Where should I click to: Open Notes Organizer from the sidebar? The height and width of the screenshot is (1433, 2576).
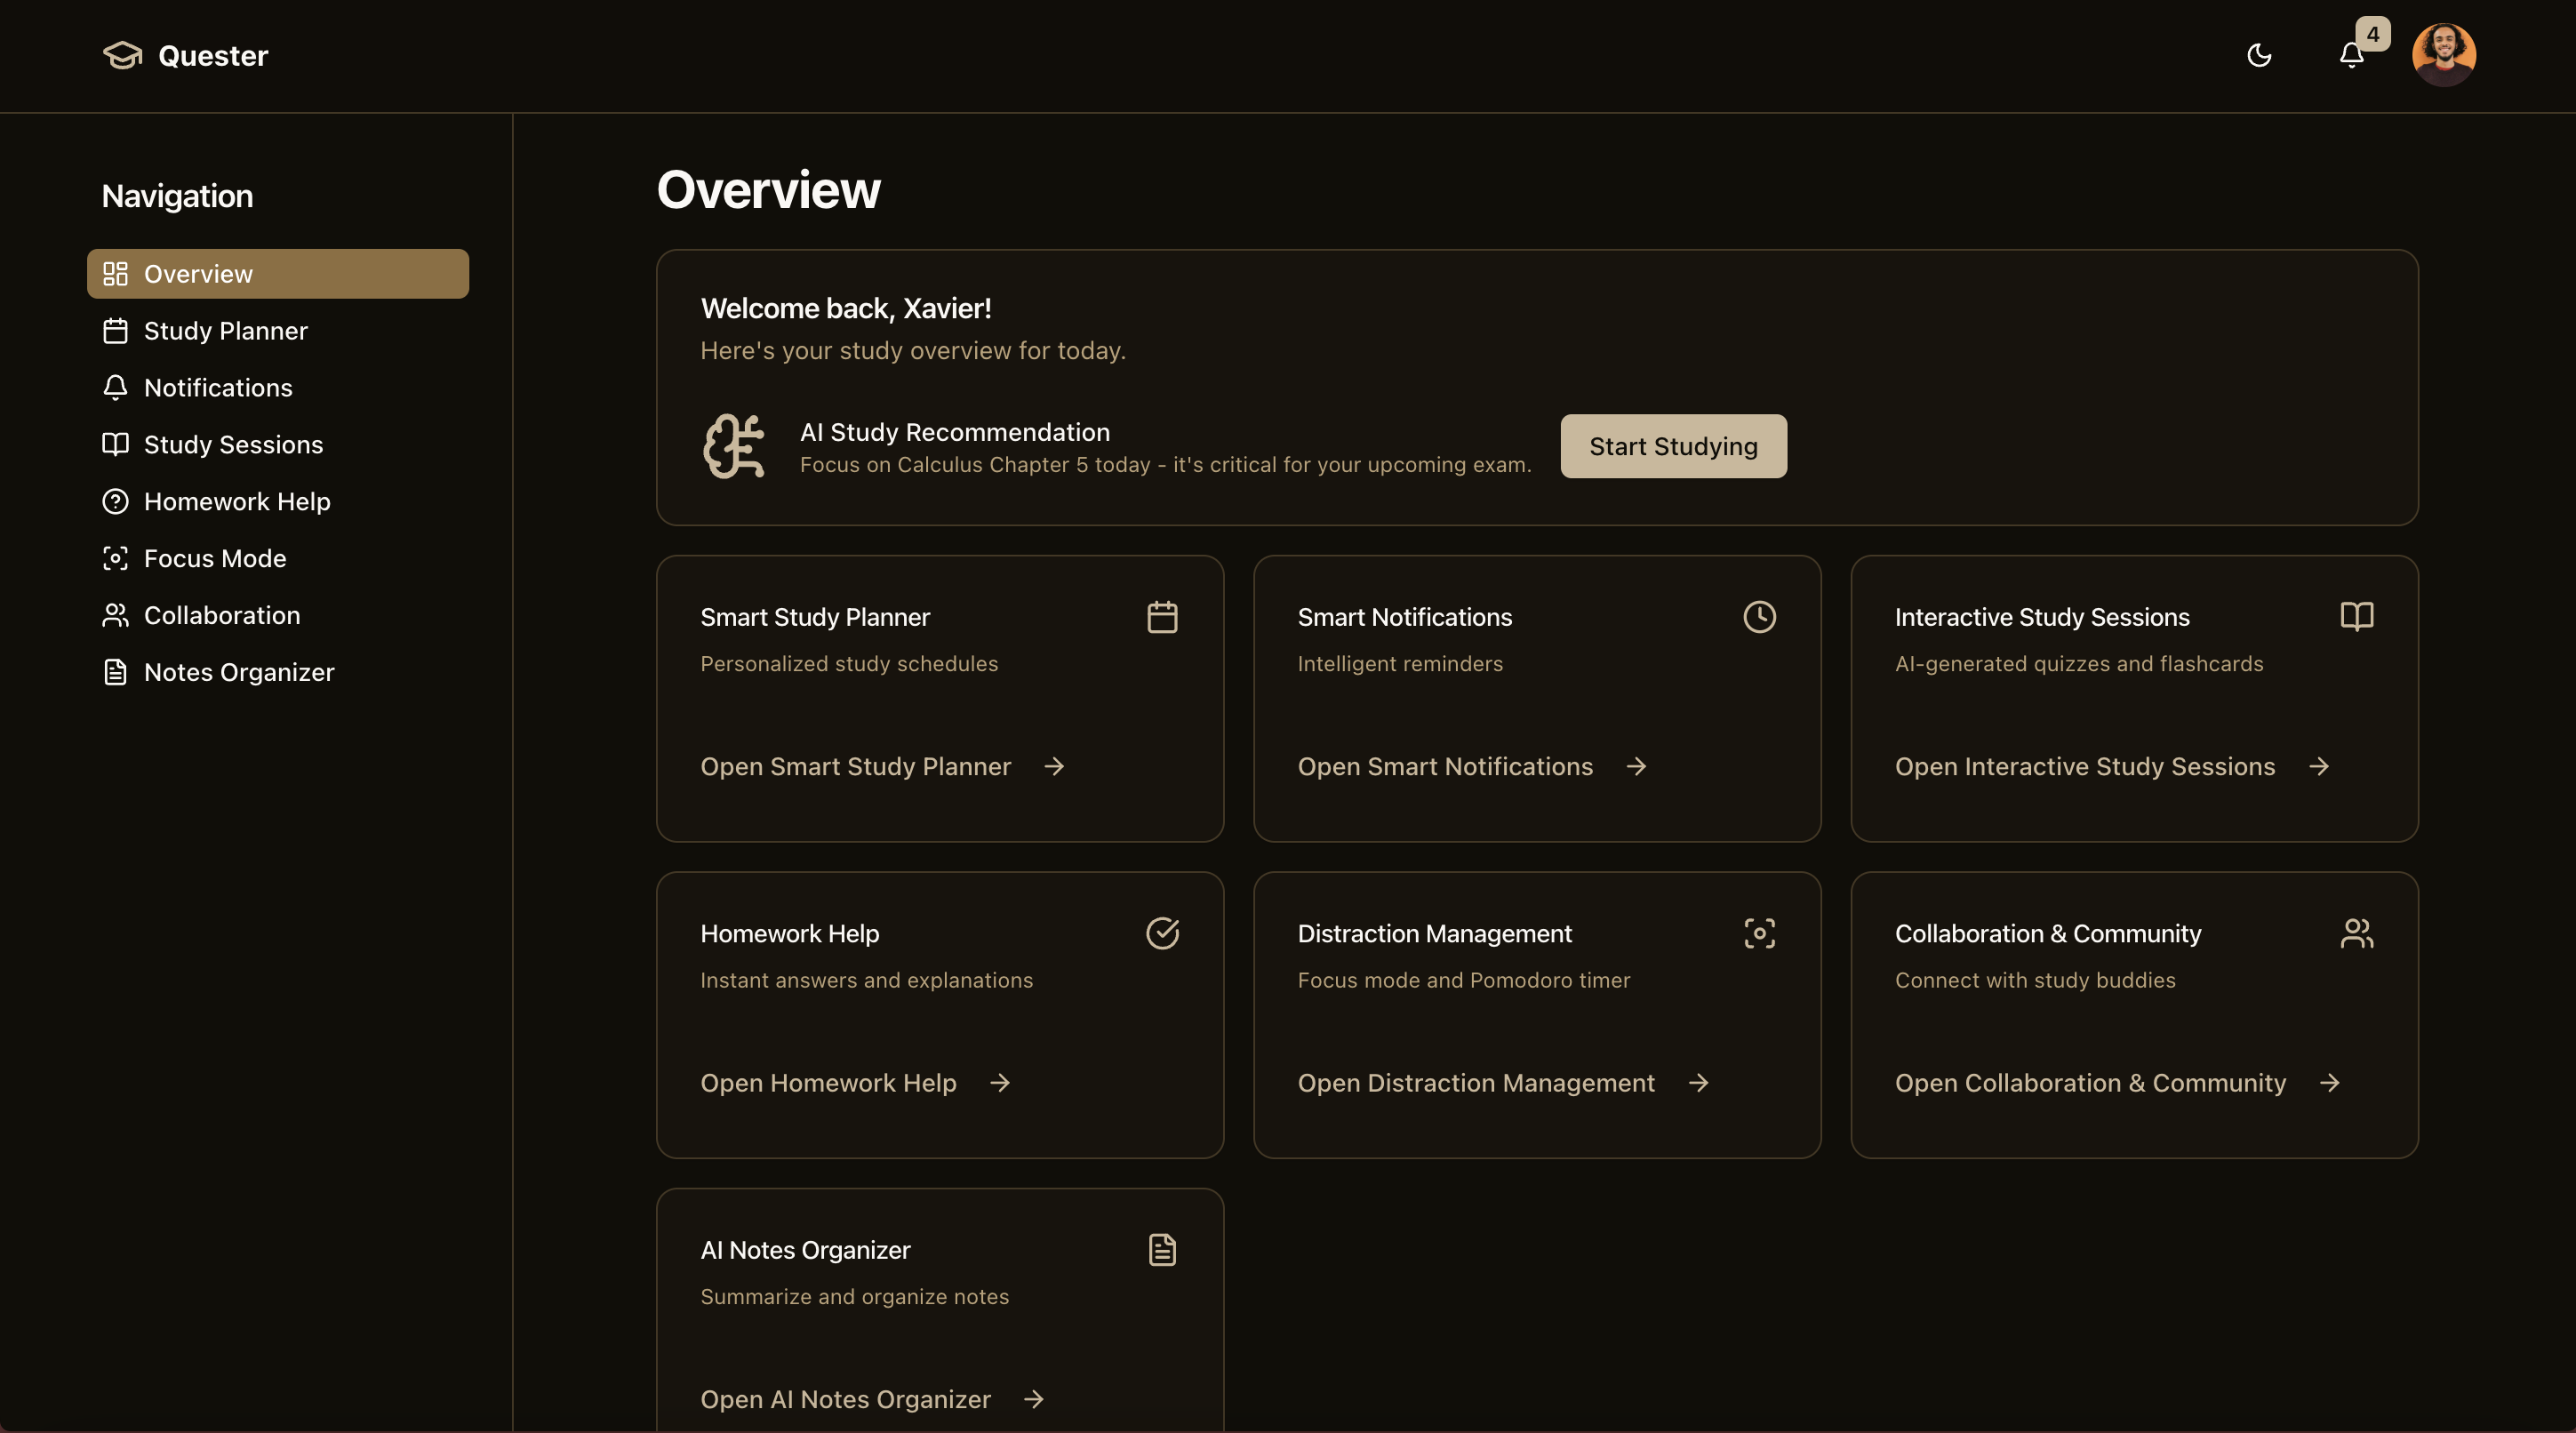[238, 672]
